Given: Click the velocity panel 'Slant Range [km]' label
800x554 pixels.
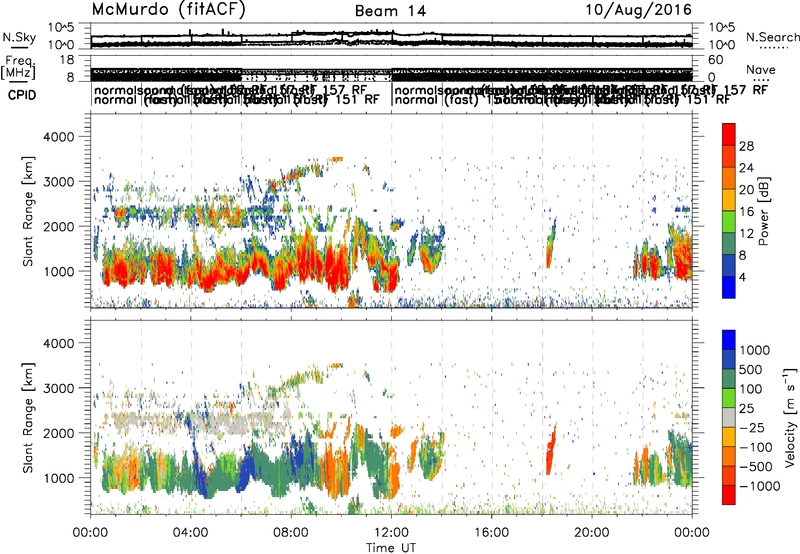Looking at the screenshot, I should coord(28,417).
